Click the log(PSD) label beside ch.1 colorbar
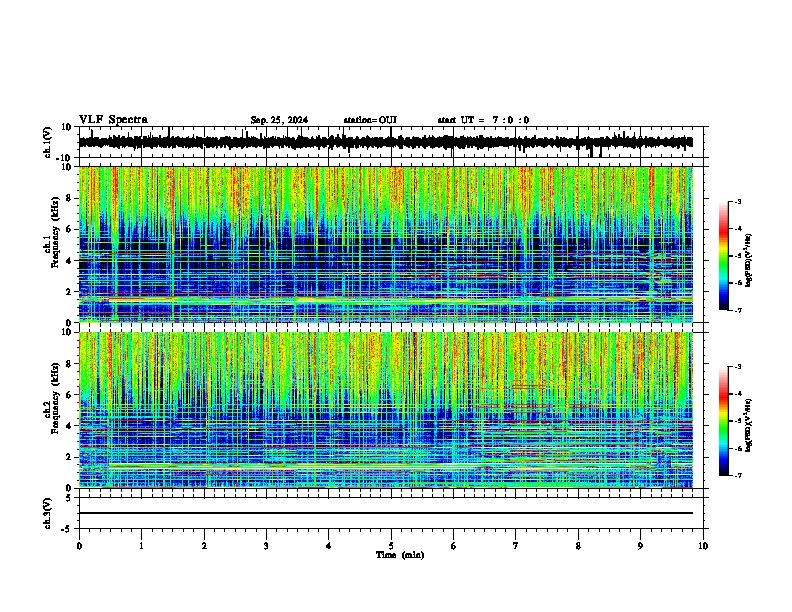The height and width of the screenshot is (612, 792). 748,261
